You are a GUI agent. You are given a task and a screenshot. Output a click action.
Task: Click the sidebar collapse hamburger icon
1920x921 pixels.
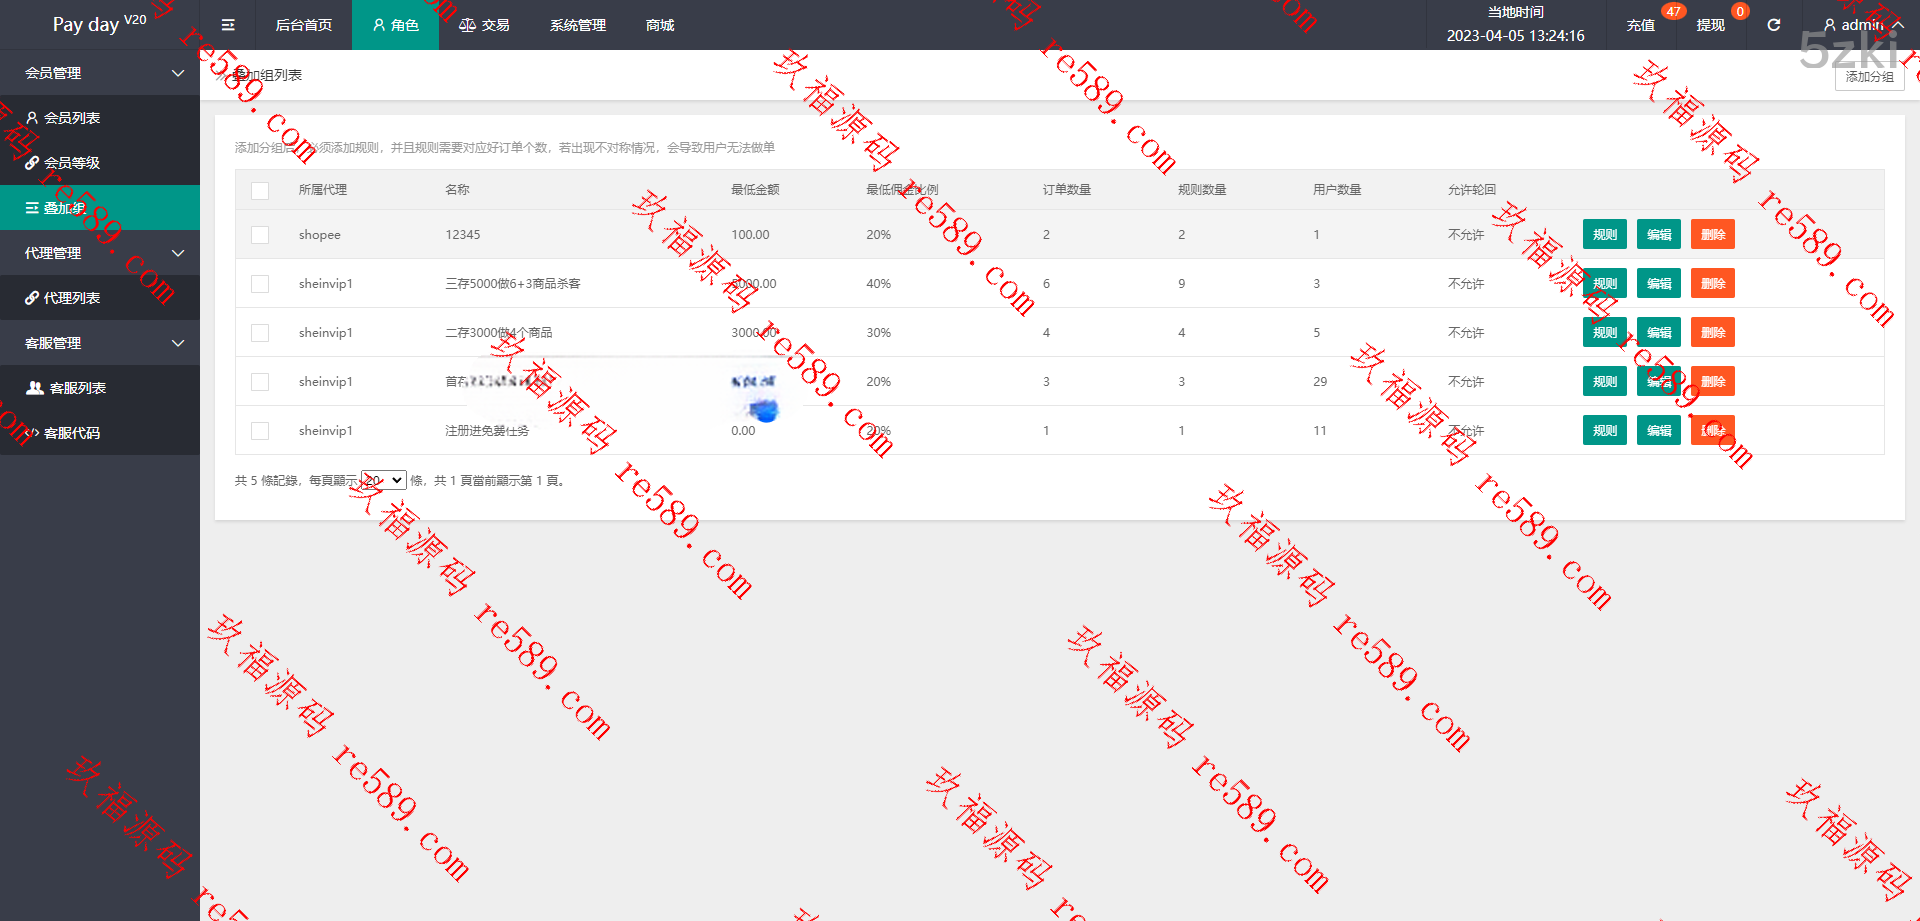[228, 25]
